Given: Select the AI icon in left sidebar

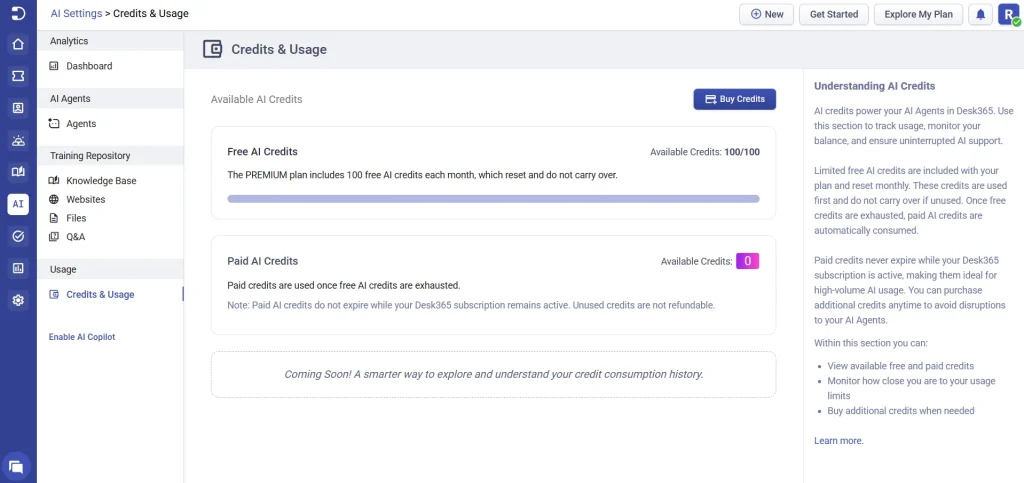Looking at the screenshot, I should pyautogui.click(x=18, y=204).
